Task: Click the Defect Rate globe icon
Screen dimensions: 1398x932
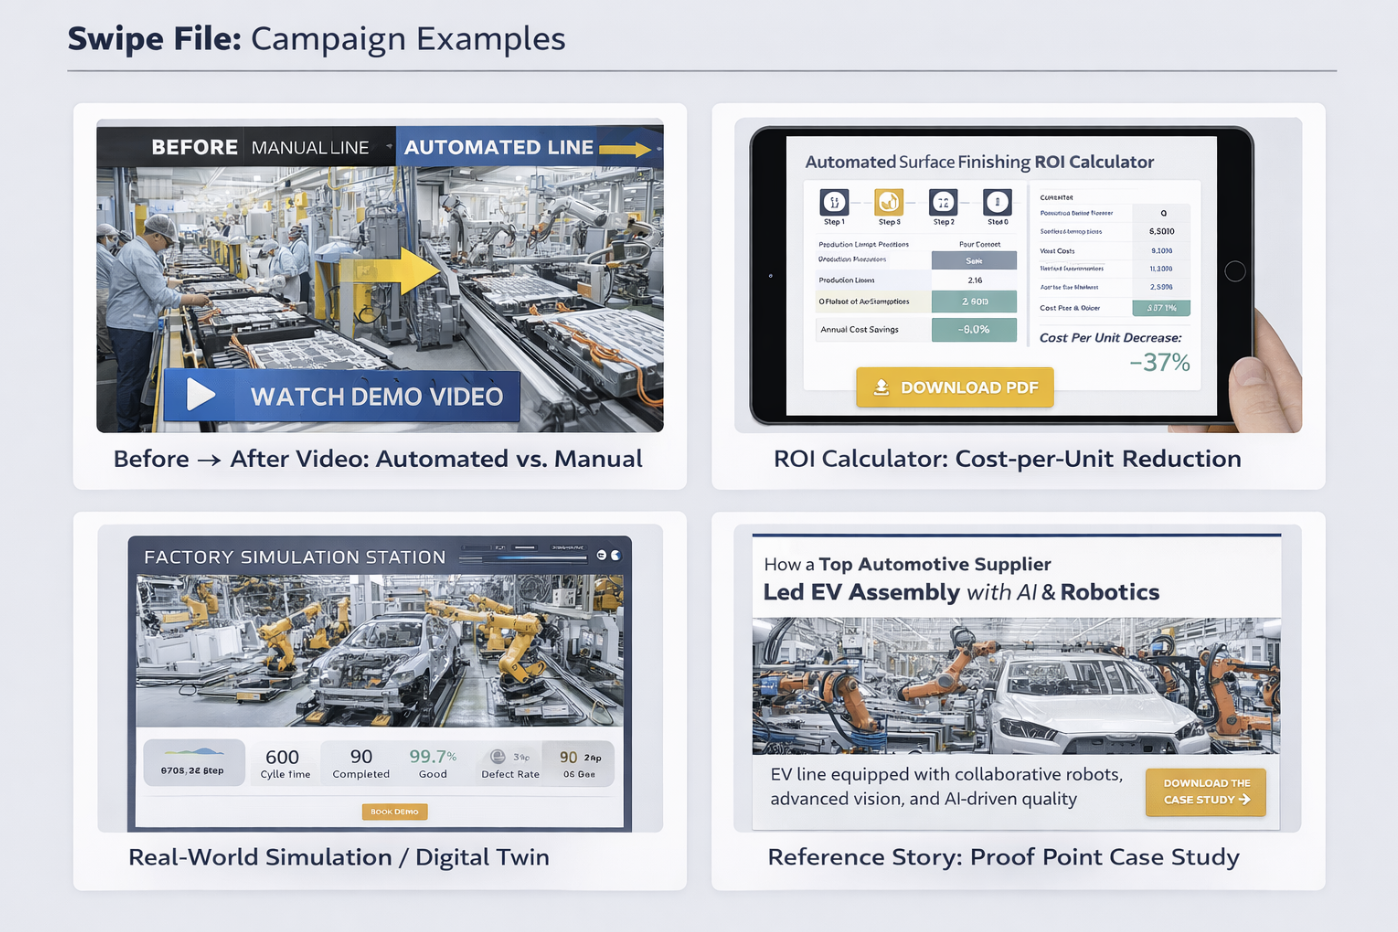Action: [497, 757]
